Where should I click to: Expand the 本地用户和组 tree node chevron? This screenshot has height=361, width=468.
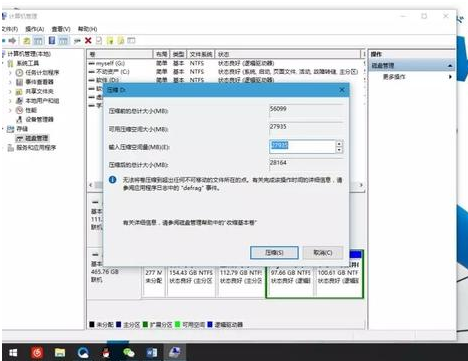point(10,101)
